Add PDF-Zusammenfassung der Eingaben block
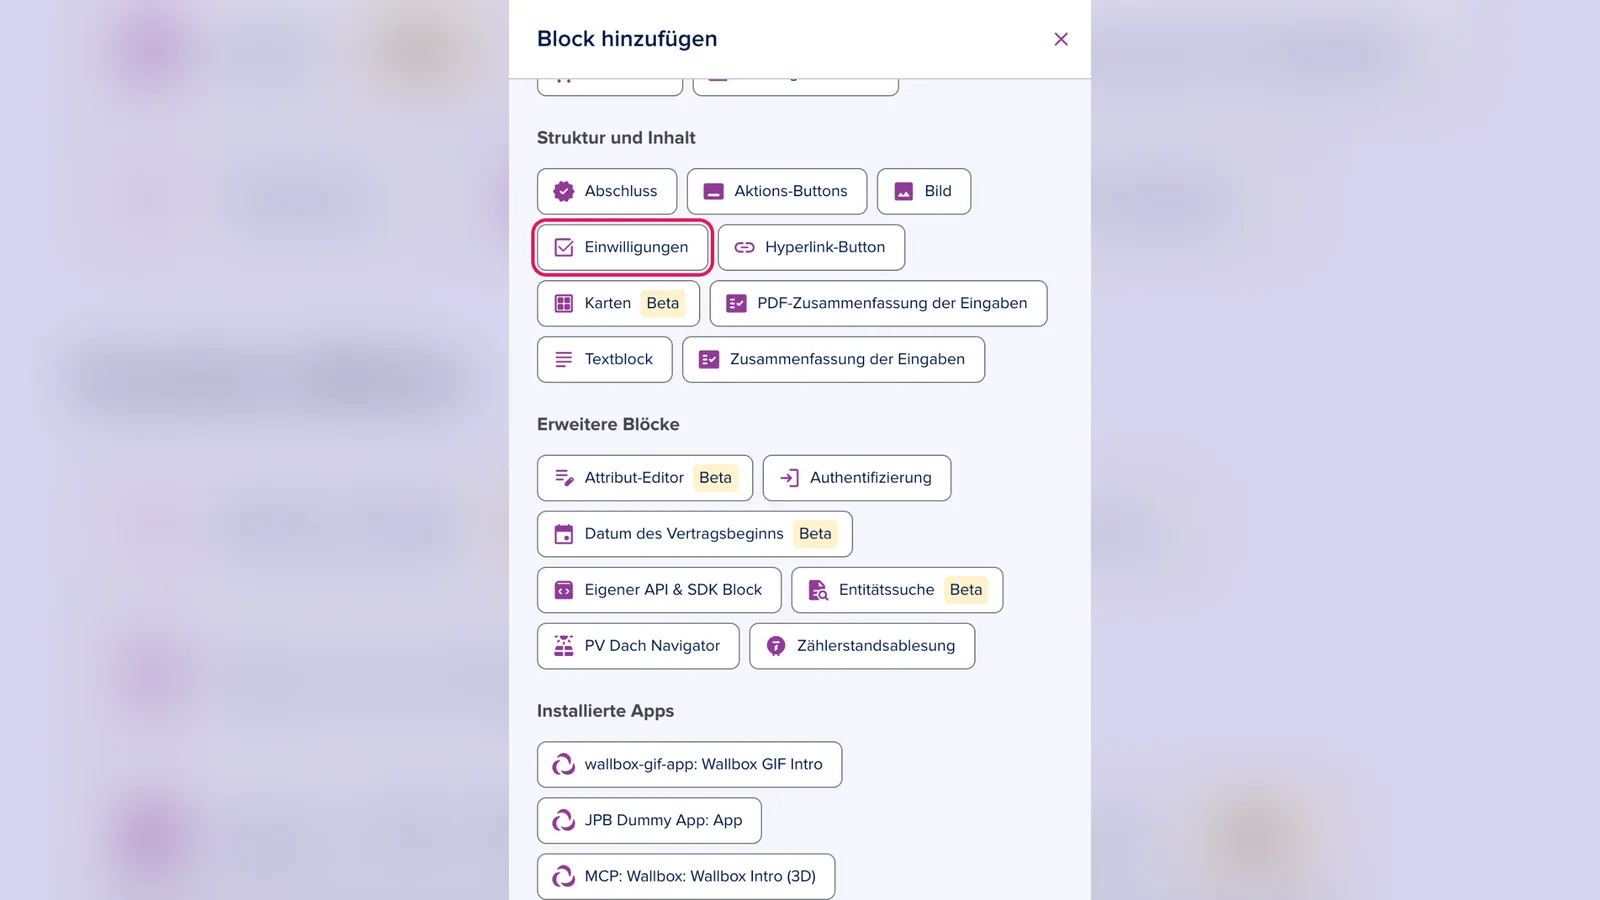1600x900 pixels. (x=878, y=303)
